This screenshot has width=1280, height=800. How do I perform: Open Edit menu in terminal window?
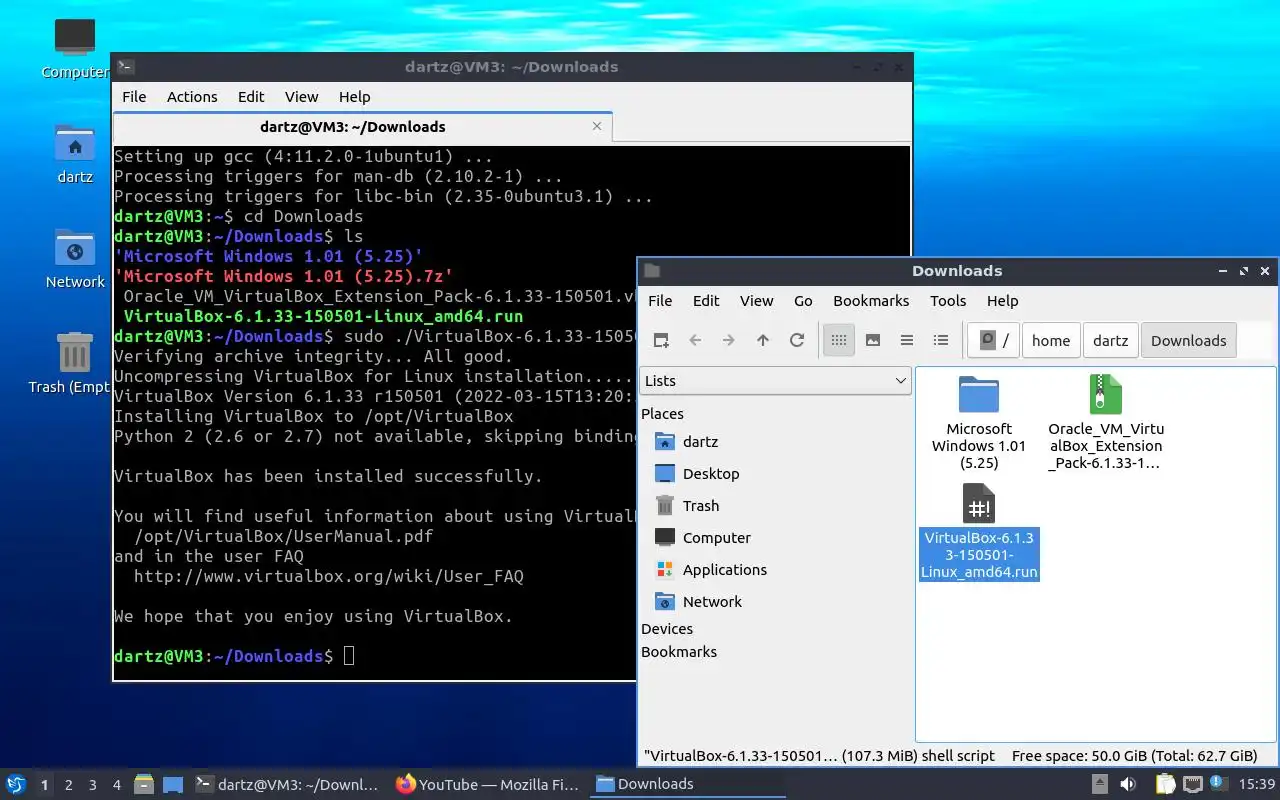point(251,97)
